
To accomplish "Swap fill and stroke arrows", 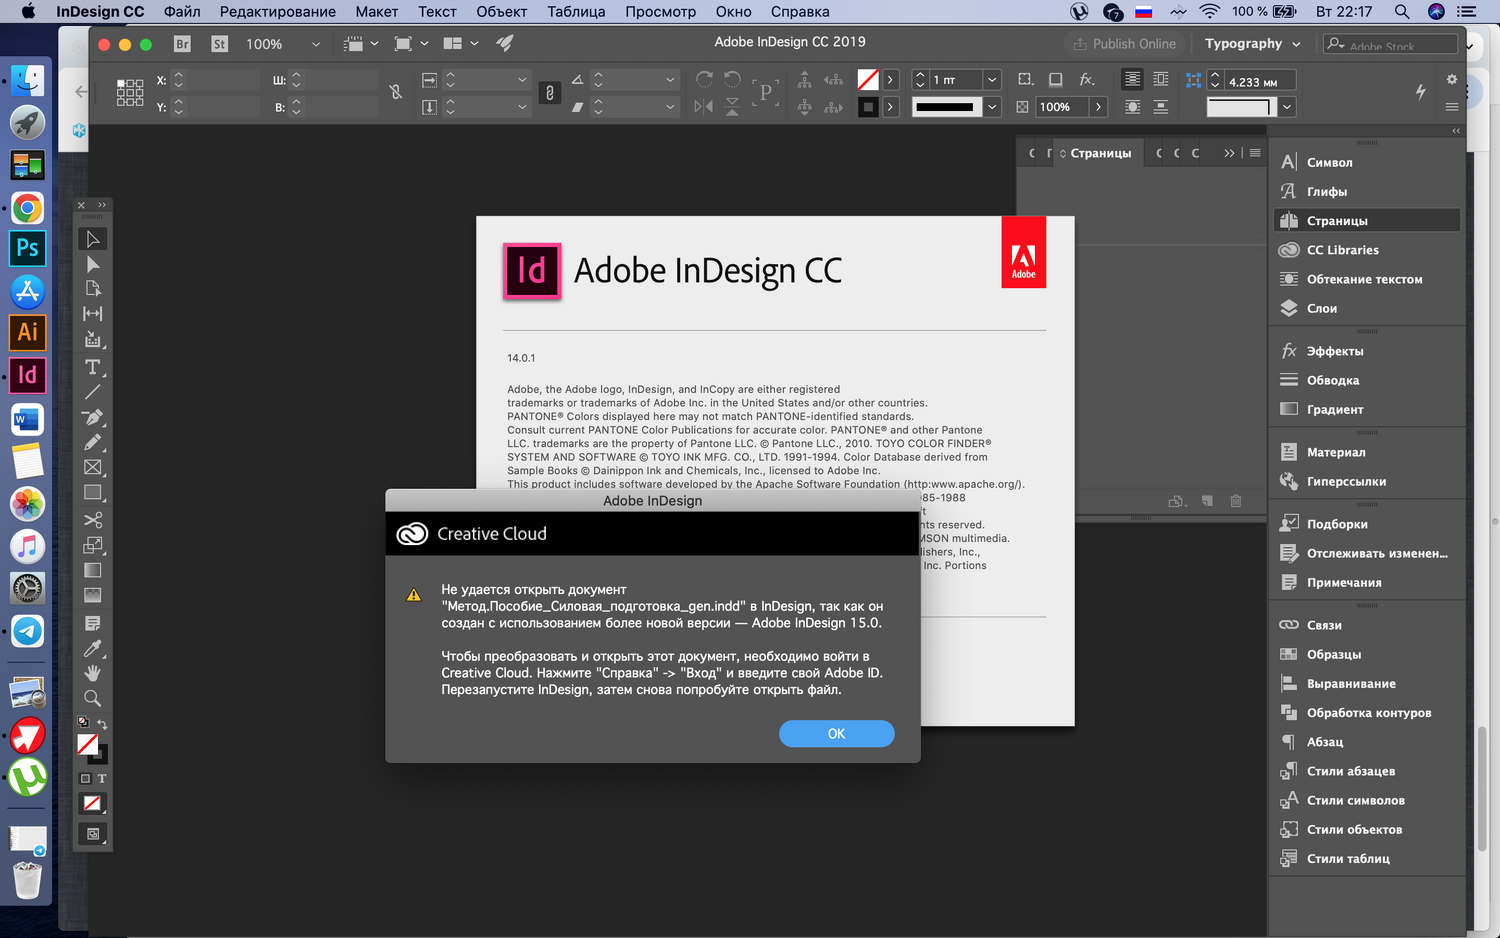I will click(102, 723).
